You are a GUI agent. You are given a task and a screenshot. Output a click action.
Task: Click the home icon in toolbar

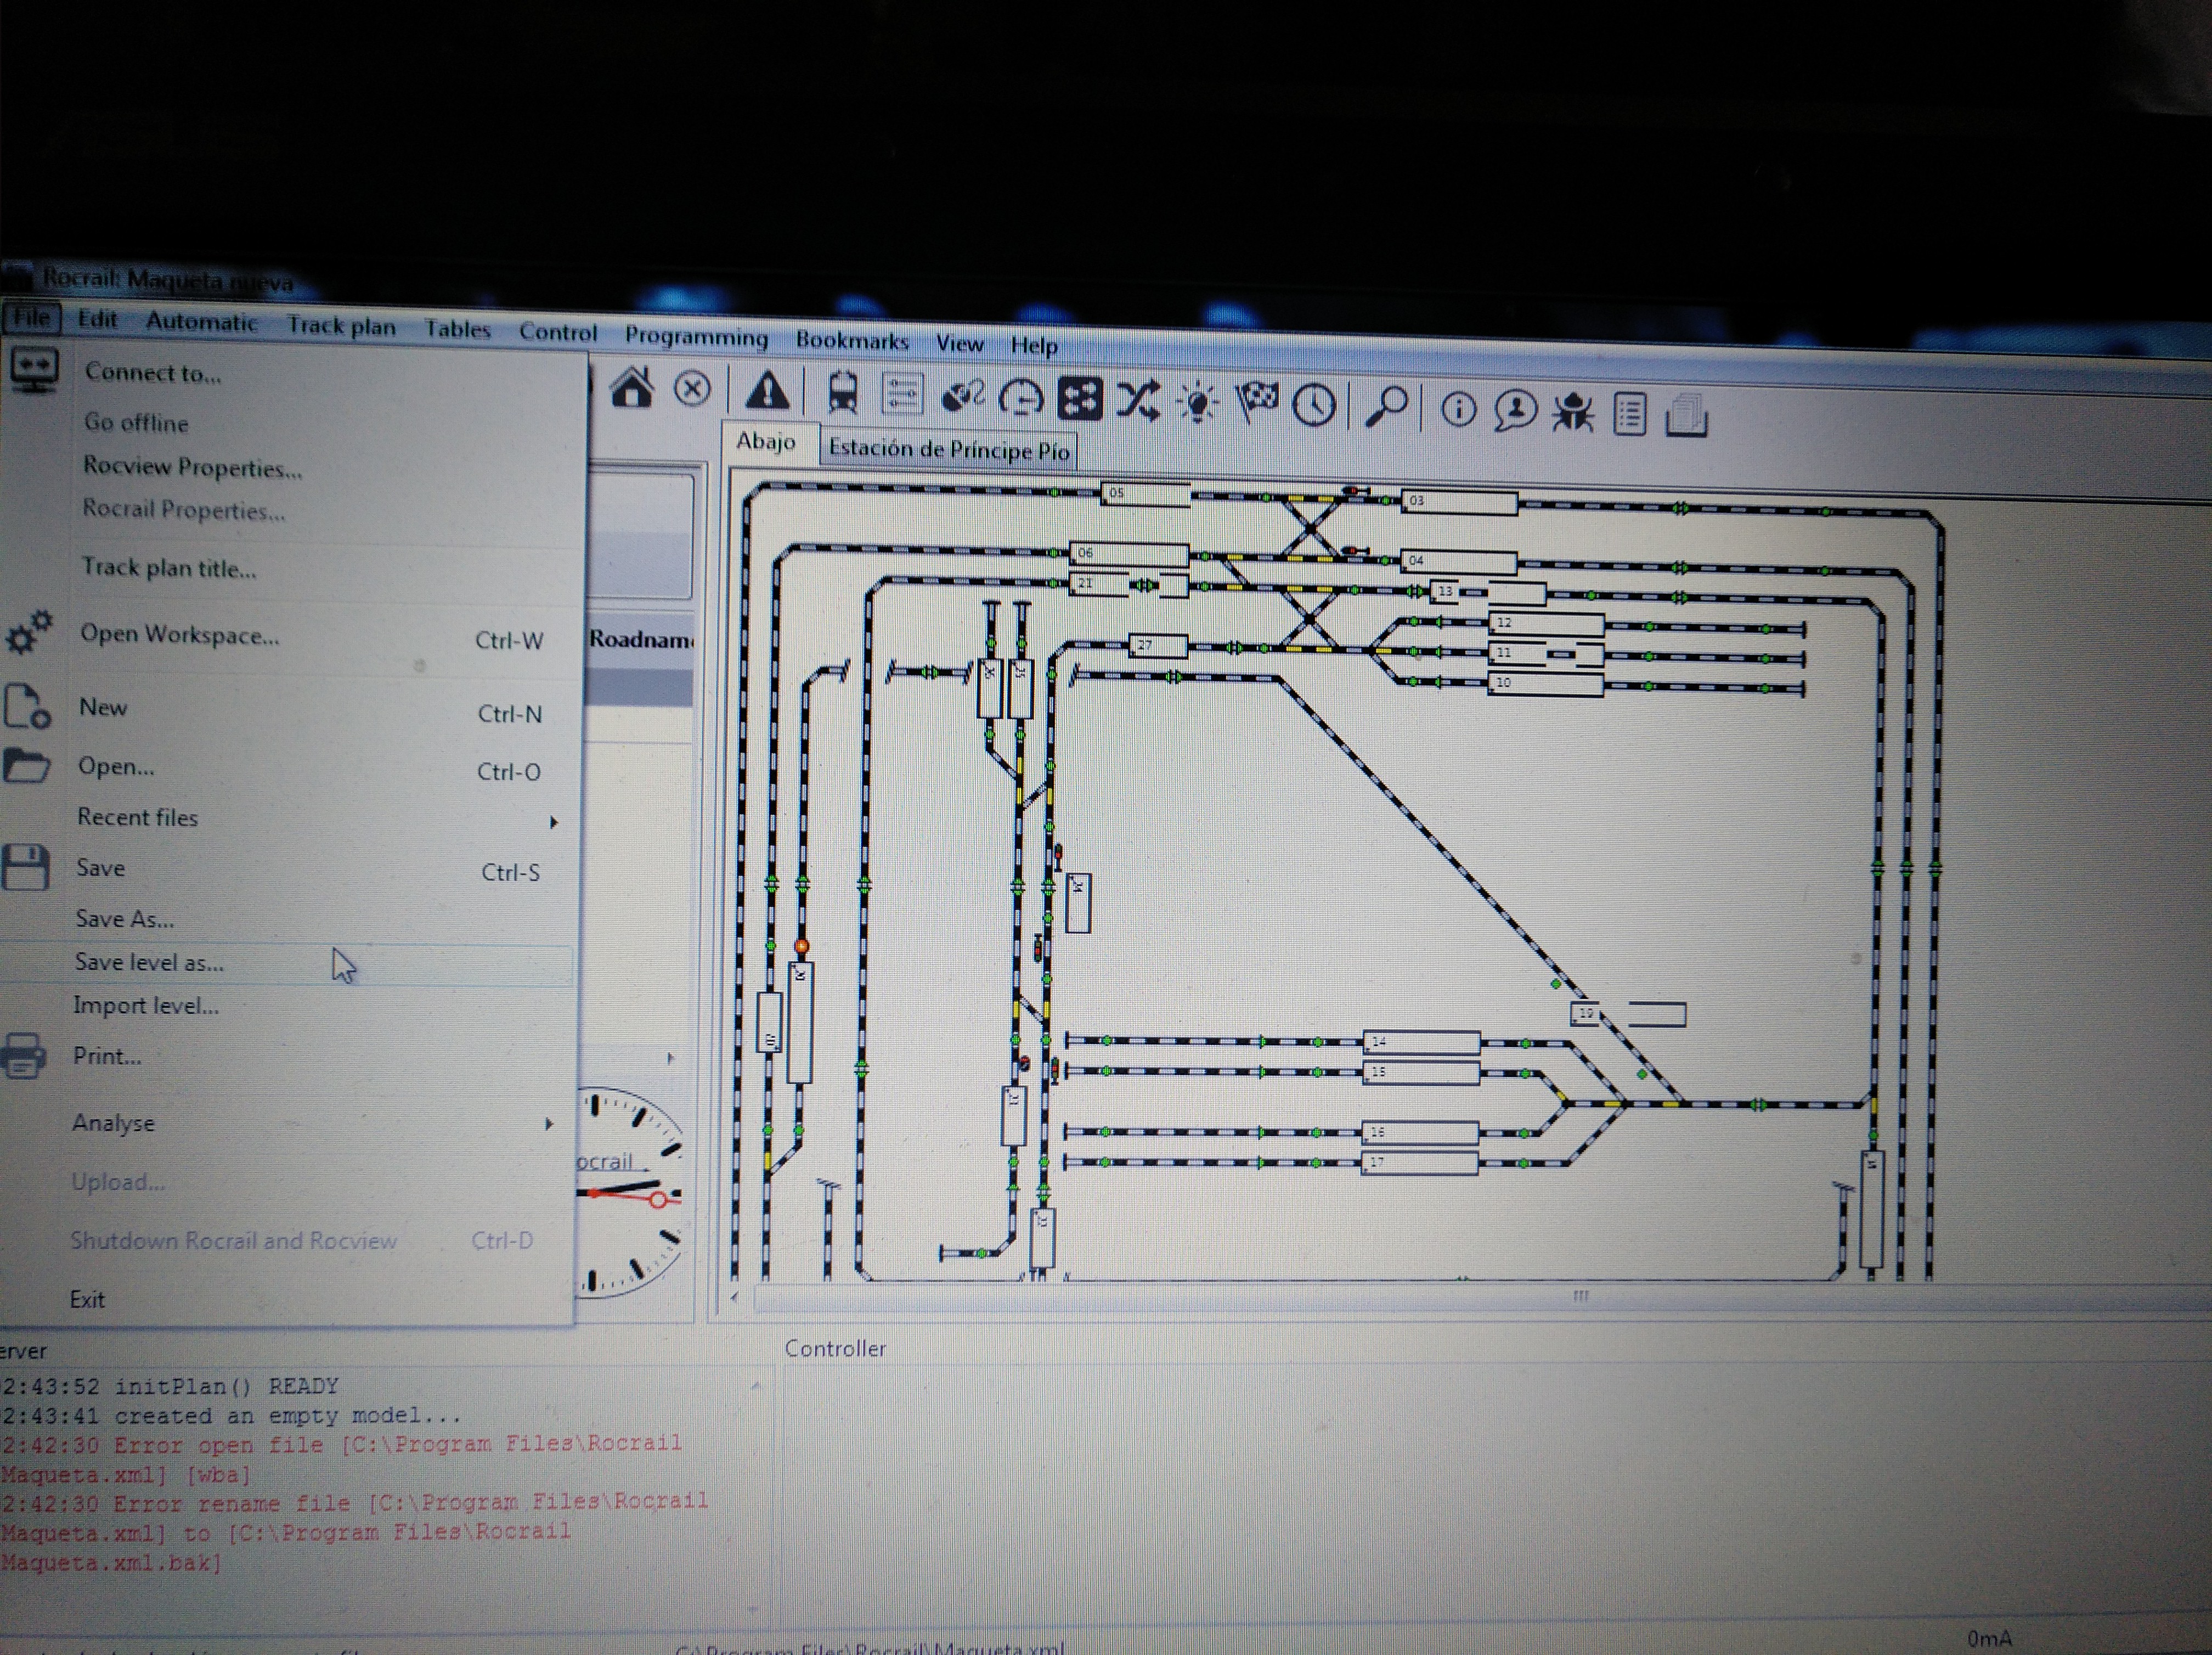point(631,388)
